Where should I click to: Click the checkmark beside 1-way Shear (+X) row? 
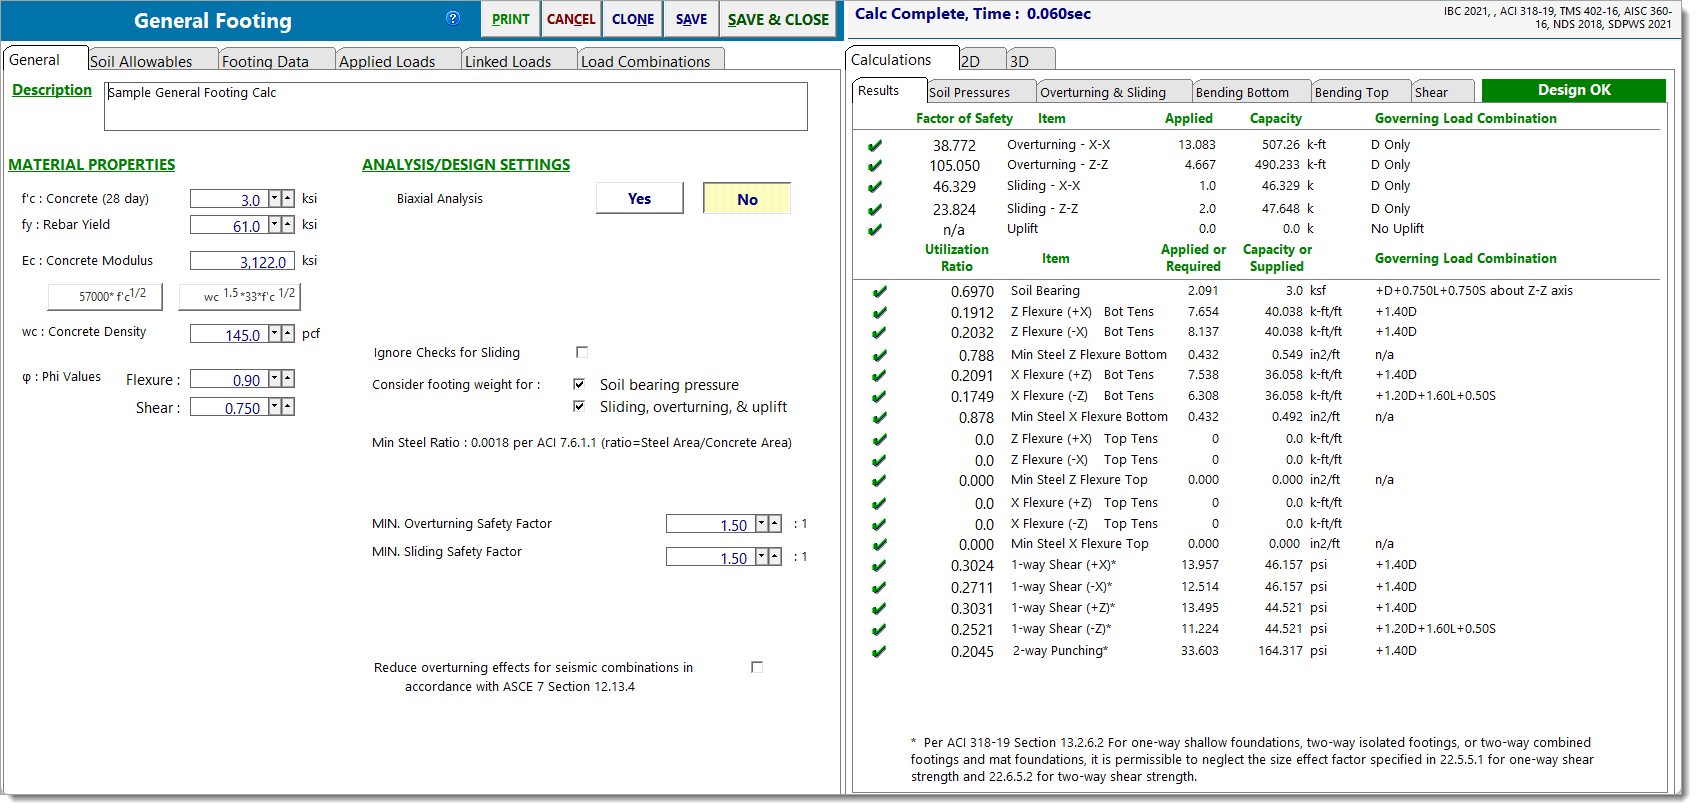(879, 566)
